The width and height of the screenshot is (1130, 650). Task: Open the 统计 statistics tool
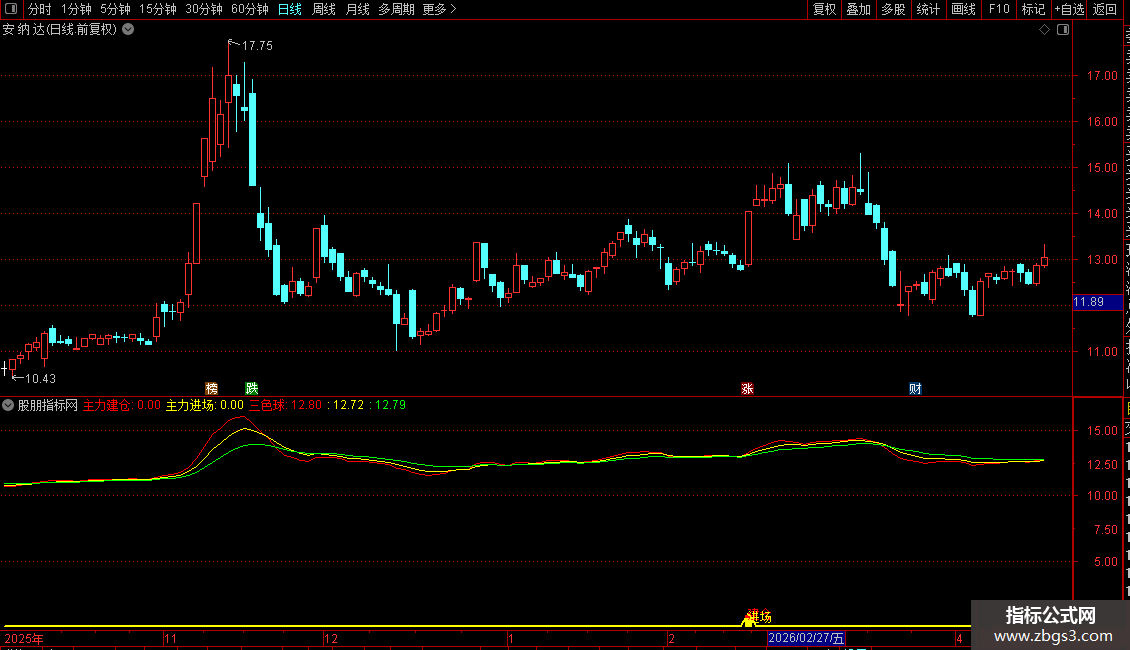pyautogui.click(x=928, y=9)
